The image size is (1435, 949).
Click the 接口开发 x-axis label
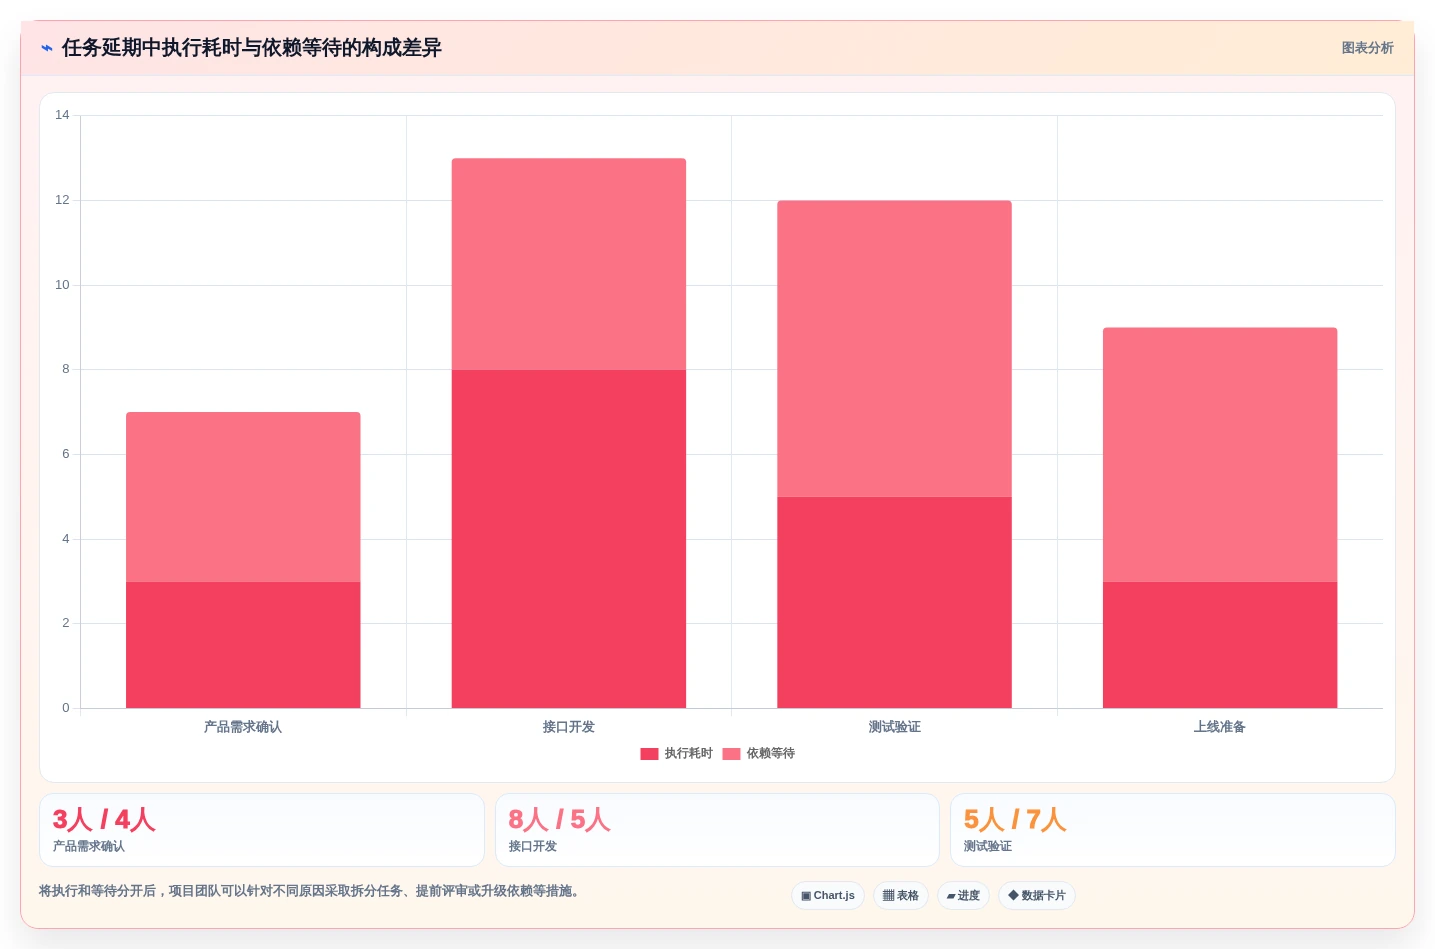(x=569, y=727)
